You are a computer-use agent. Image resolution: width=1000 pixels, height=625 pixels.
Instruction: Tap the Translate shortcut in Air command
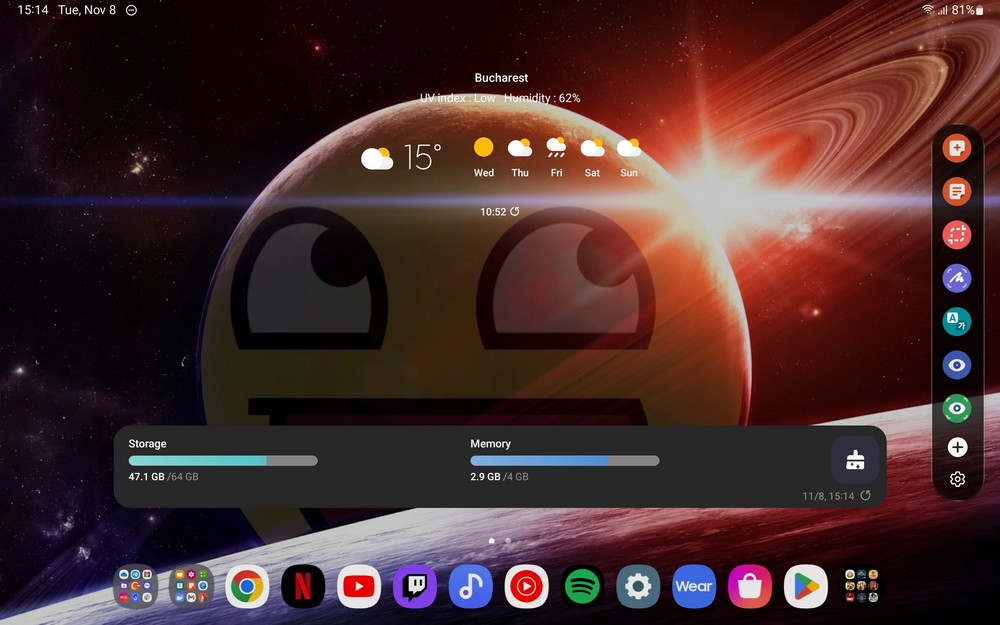tap(957, 321)
